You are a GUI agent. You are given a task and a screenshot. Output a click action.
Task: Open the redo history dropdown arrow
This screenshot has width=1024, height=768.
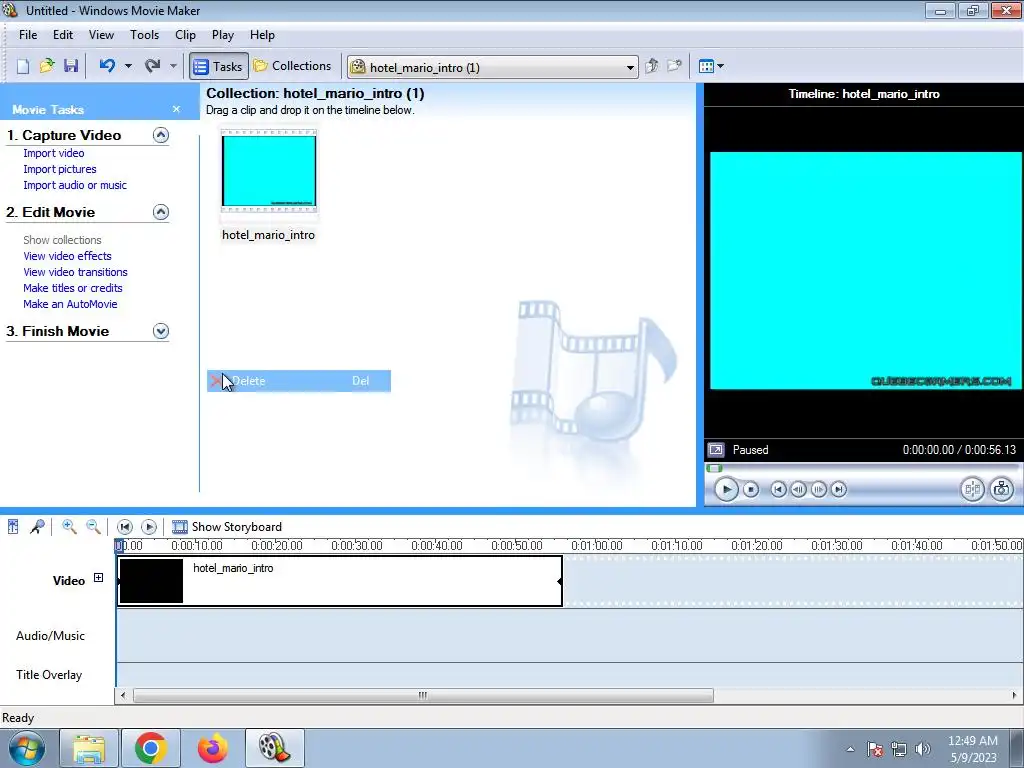point(173,66)
